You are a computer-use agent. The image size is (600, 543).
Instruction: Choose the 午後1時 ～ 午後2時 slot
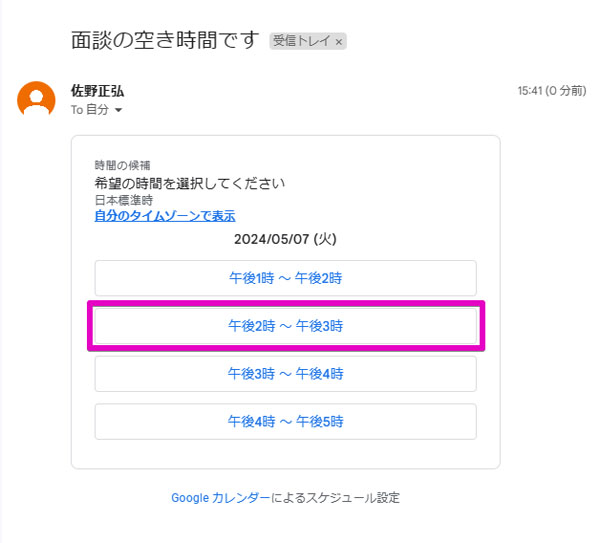(x=285, y=278)
